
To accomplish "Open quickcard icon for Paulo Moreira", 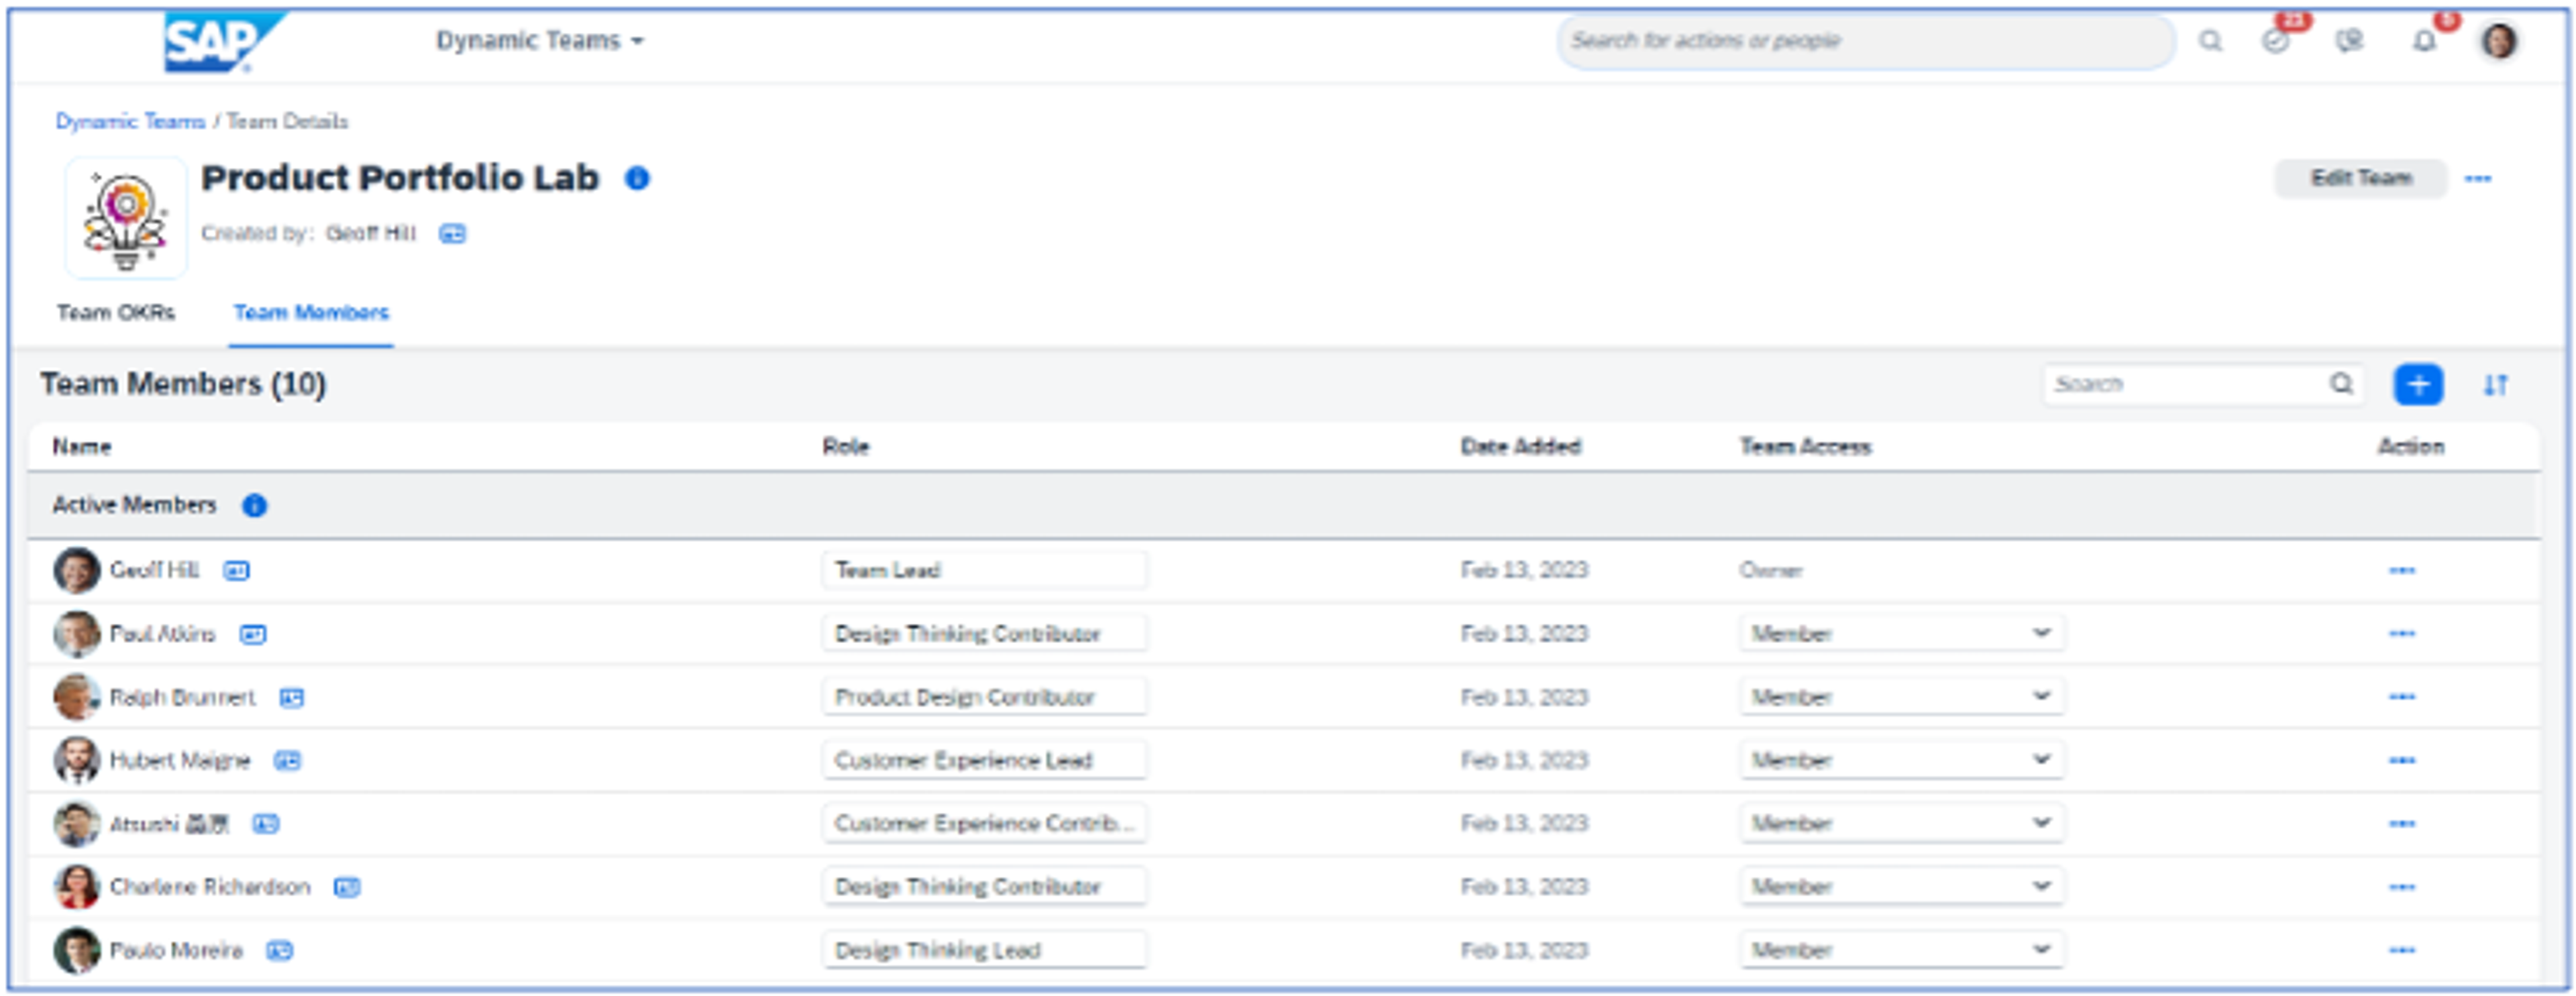I will [279, 951].
